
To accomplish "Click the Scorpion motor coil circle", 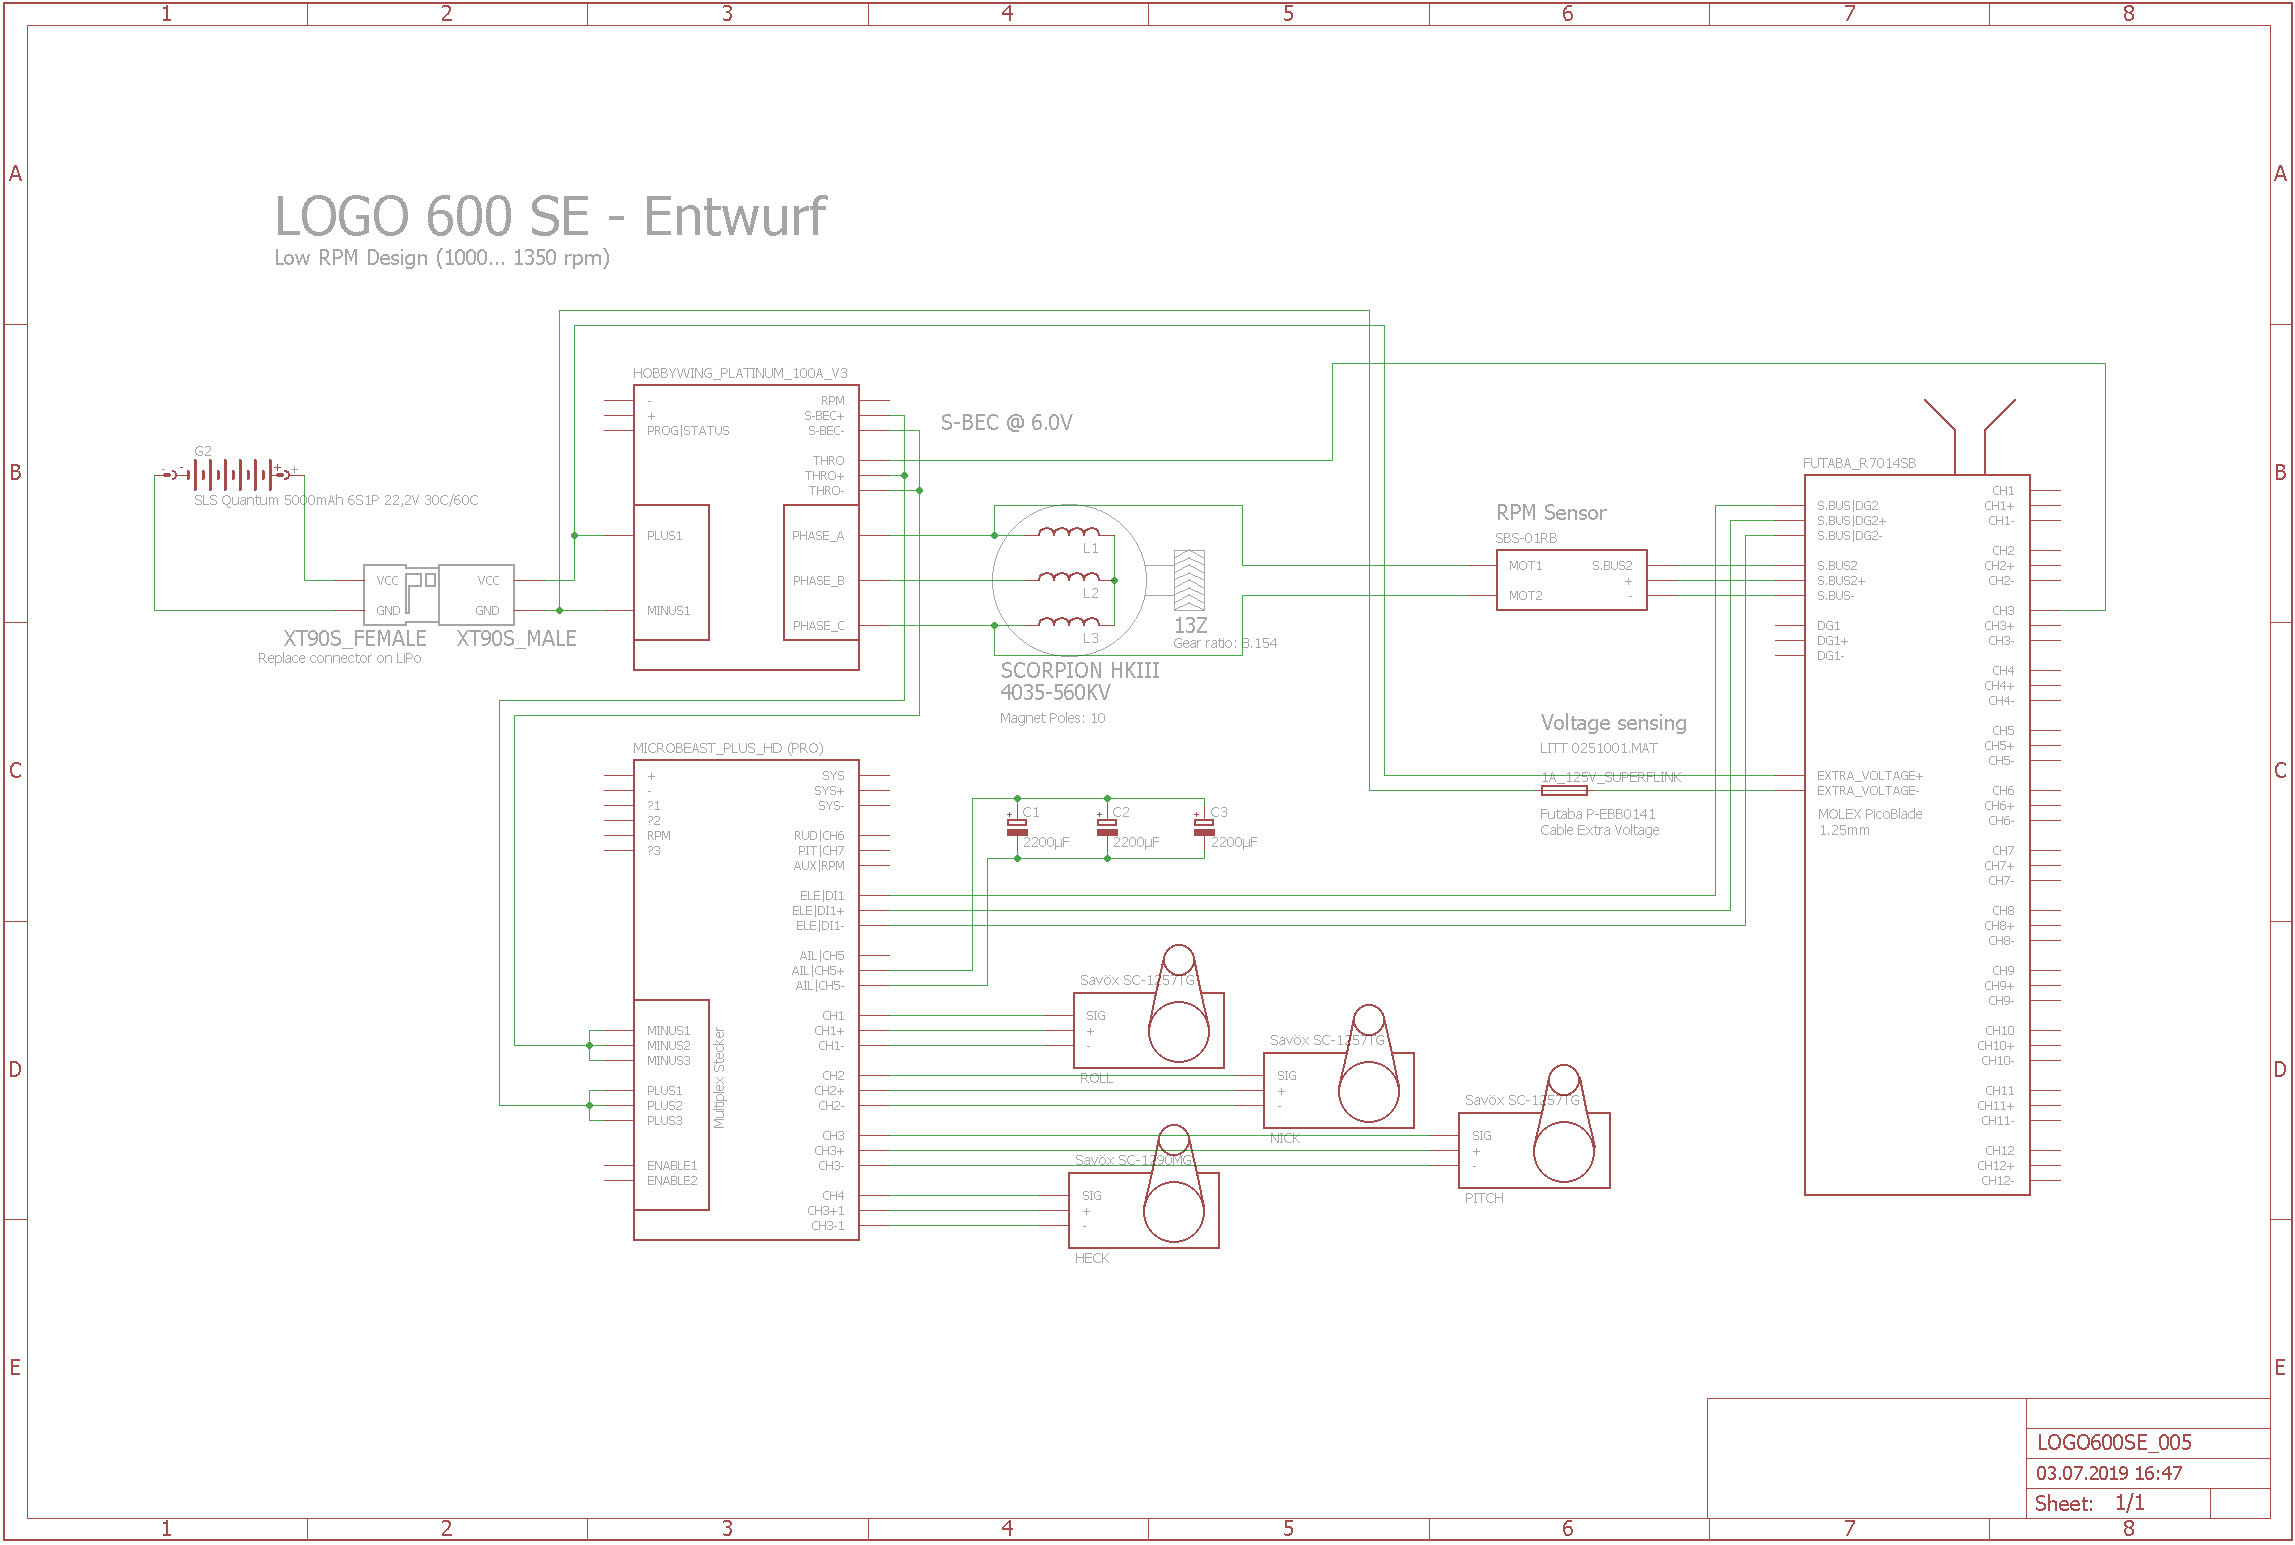I will pos(1068,580).
